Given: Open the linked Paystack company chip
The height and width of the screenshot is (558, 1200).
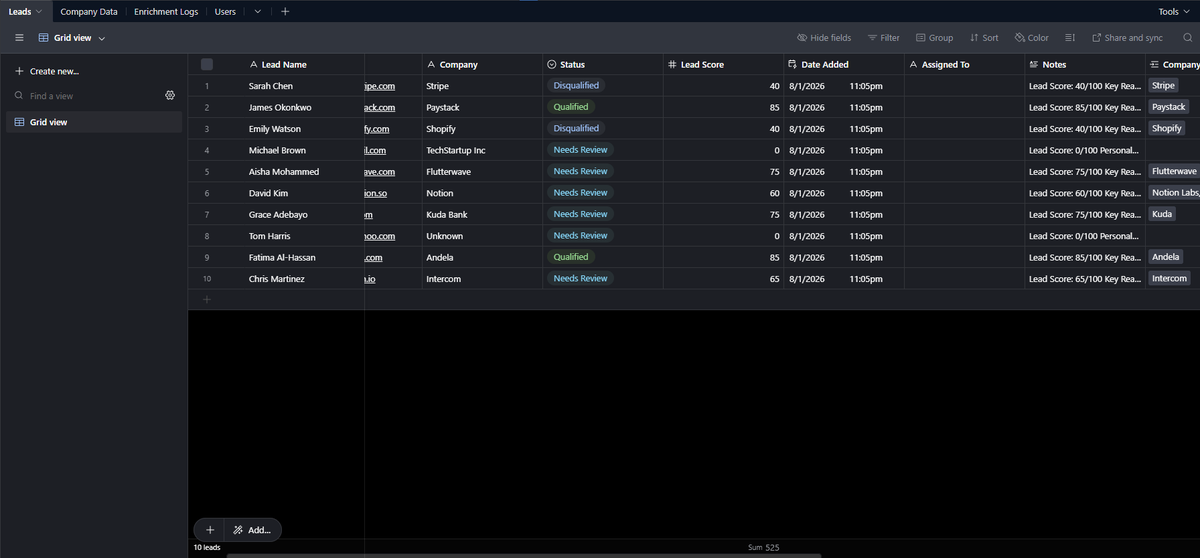Looking at the screenshot, I should (1169, 107).
